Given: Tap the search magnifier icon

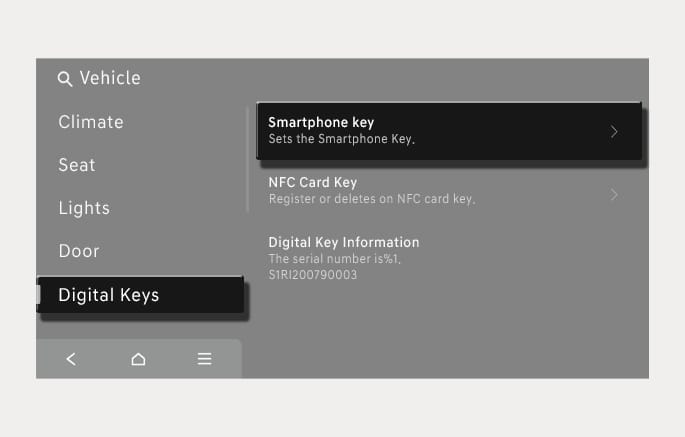Looking at the screenshot, I should (65, 79).
